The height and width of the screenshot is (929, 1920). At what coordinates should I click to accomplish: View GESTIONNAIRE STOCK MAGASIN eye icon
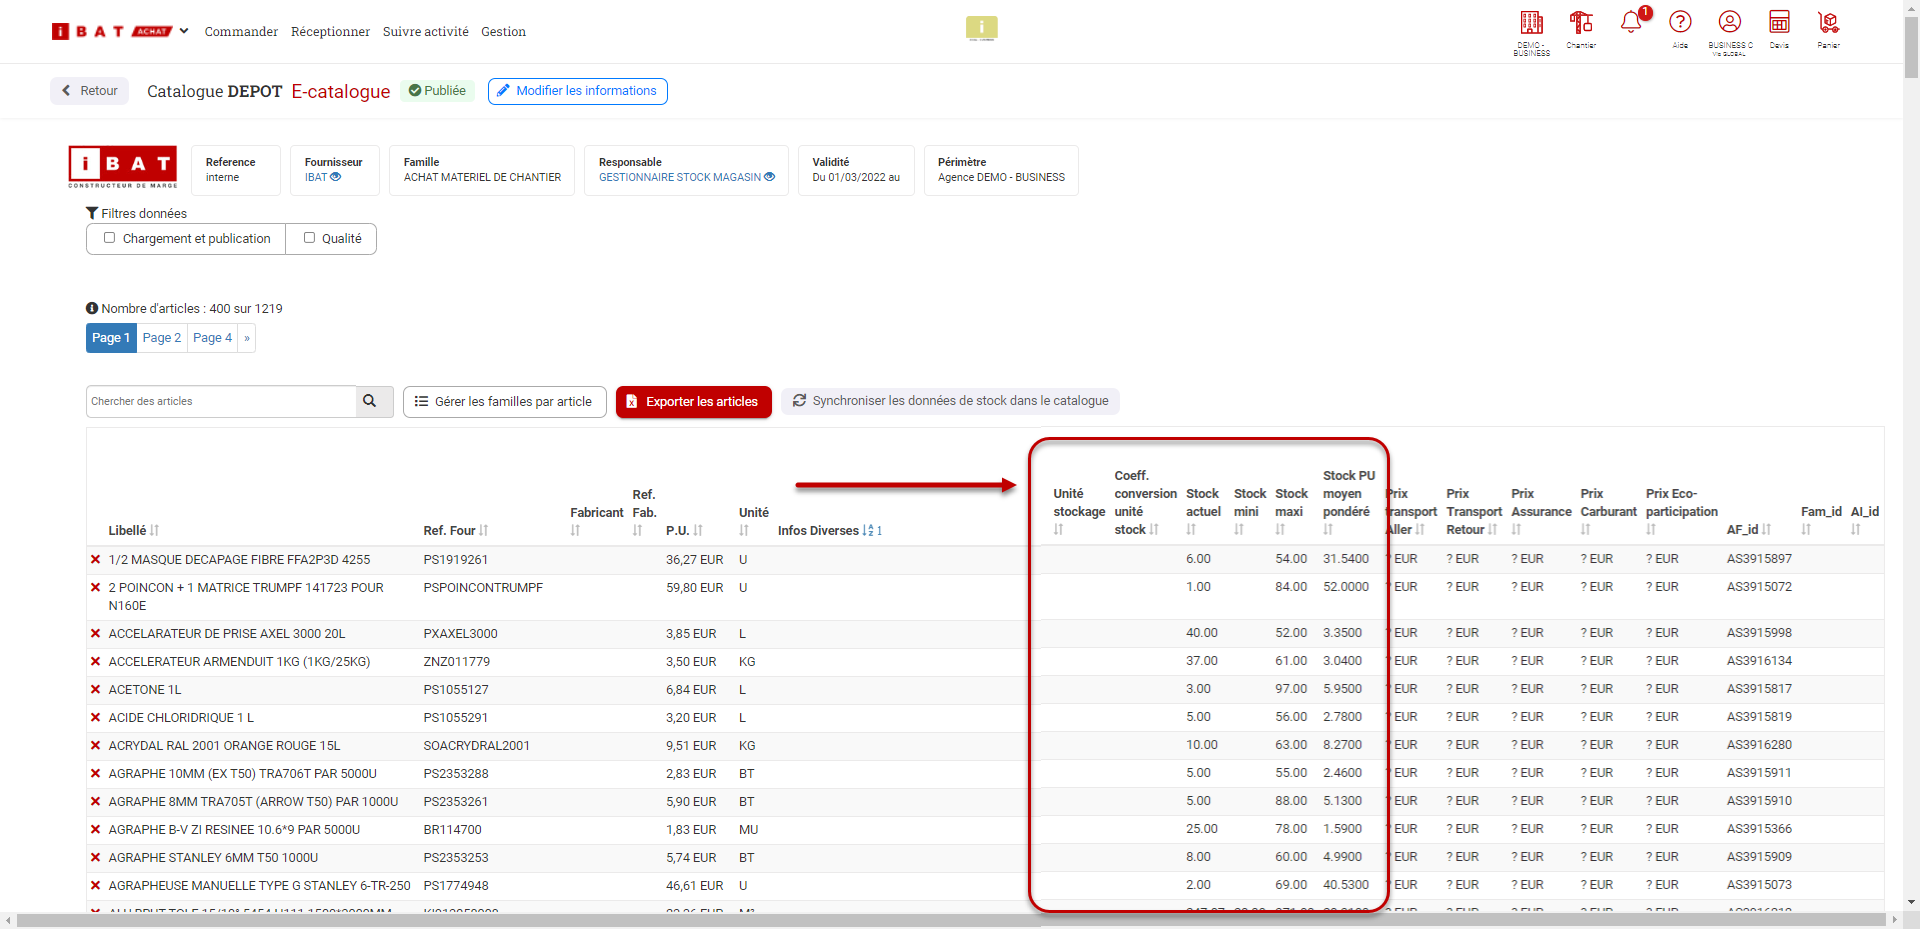coord(770,177)
